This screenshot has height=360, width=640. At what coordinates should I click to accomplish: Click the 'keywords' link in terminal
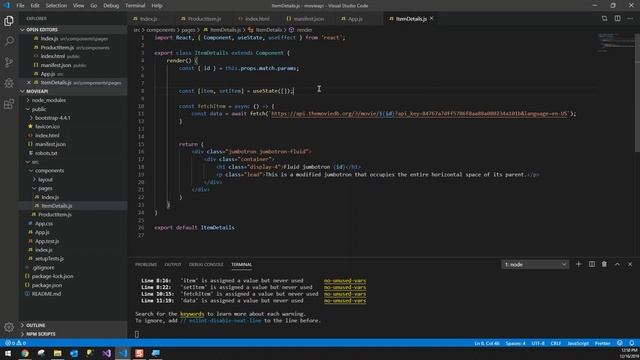(x=192, y=314)
